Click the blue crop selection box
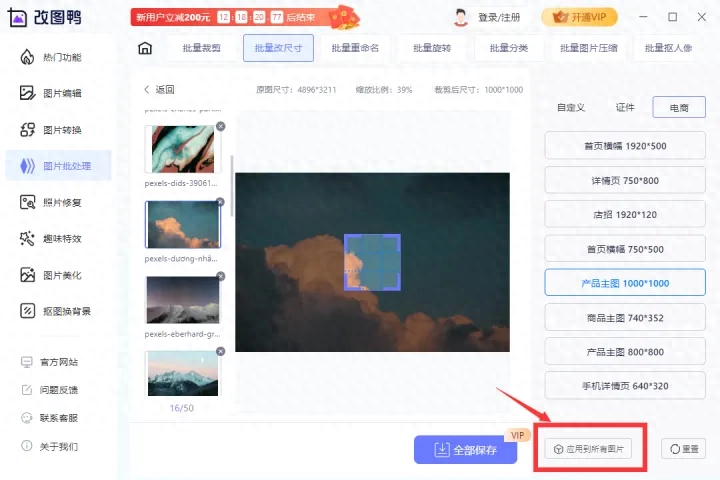Viewport: 720px width, 480px height. [372, 262]
